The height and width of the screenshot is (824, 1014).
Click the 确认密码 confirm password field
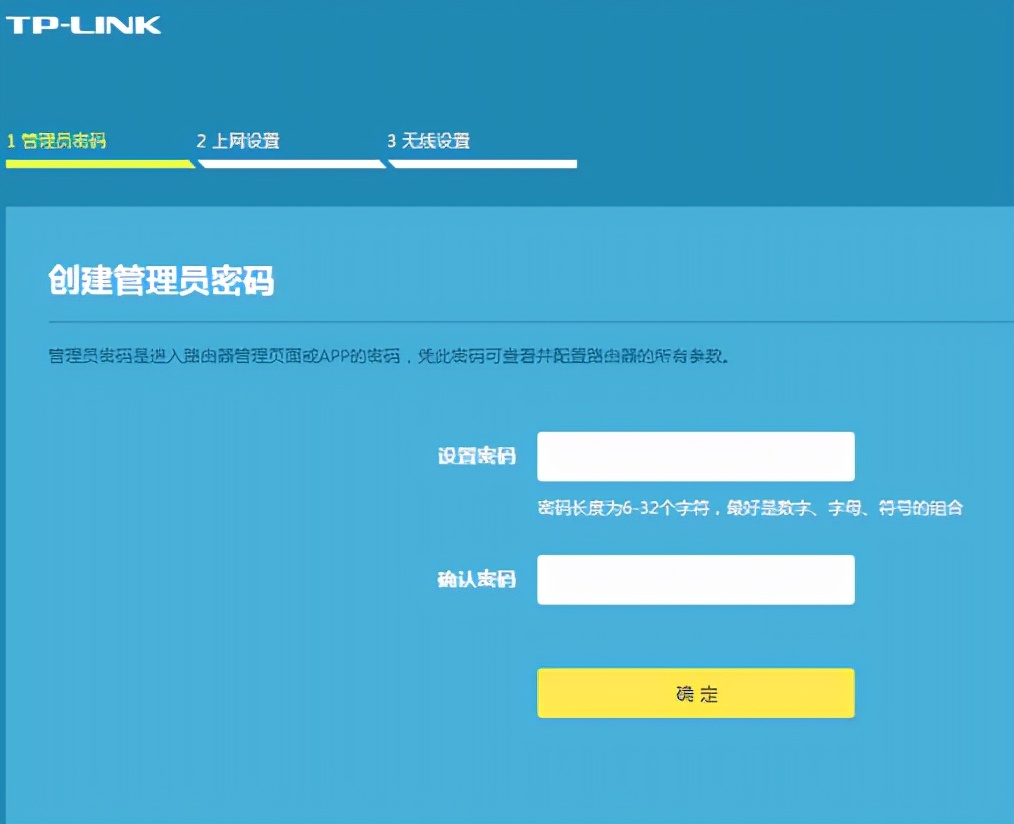(x=696, y=579)
